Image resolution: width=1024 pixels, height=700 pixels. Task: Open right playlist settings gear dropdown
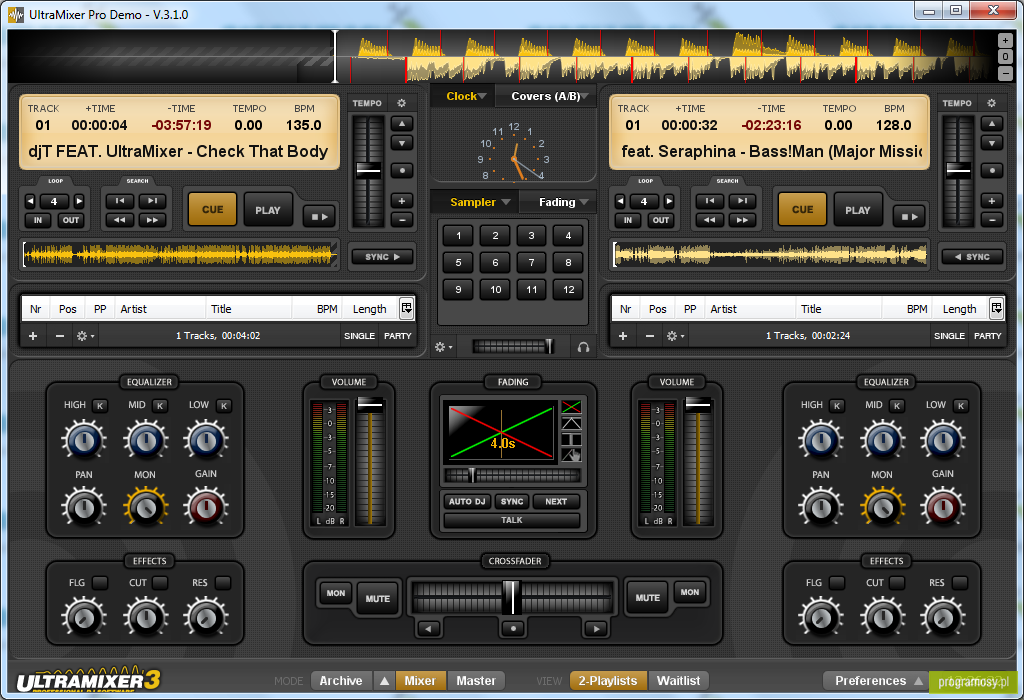(675, 336)
